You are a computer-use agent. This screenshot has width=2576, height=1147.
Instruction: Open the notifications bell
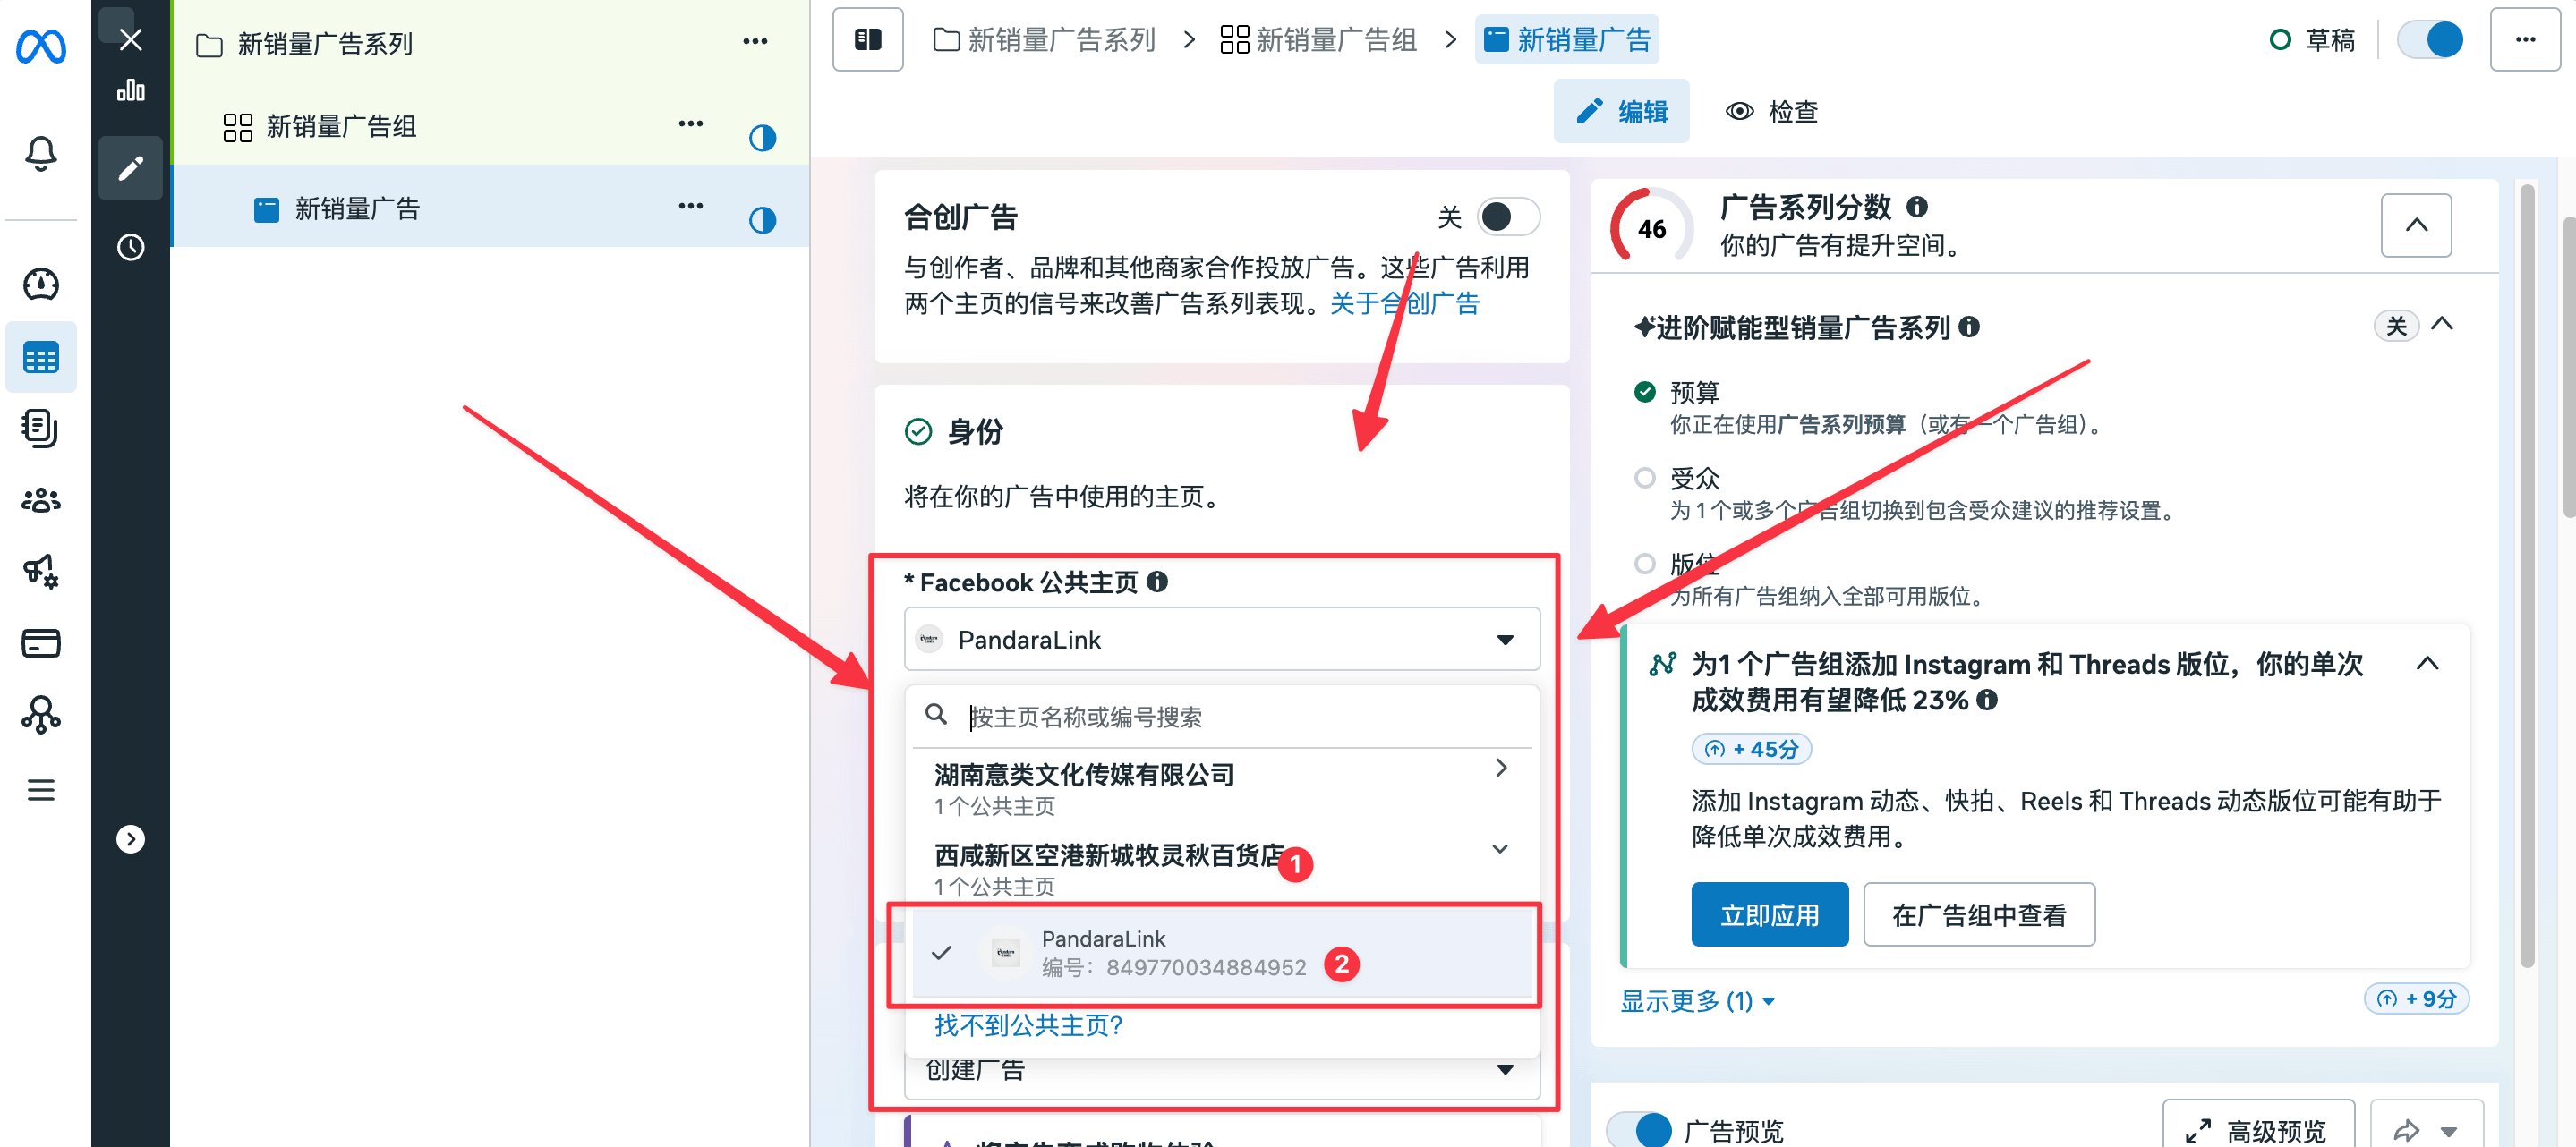[x=41, y=154]
